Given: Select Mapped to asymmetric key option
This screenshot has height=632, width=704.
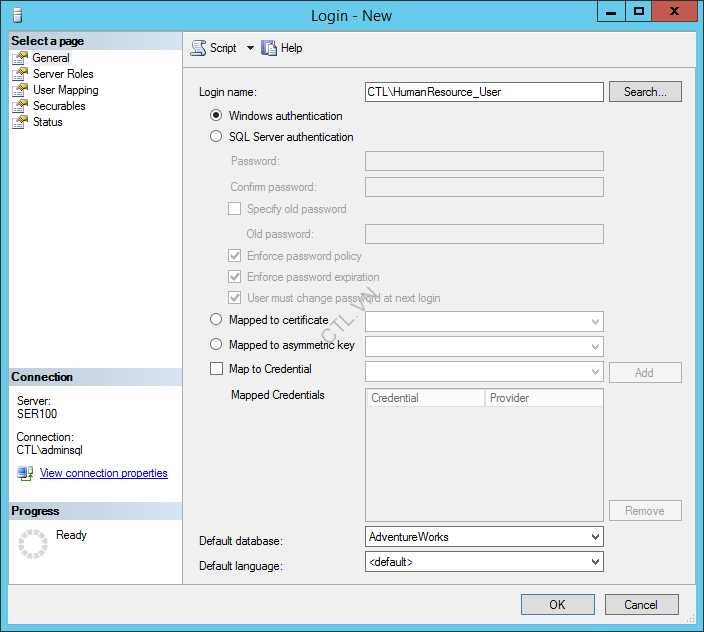Looking at the screenshot, I should tap(216, 344).
